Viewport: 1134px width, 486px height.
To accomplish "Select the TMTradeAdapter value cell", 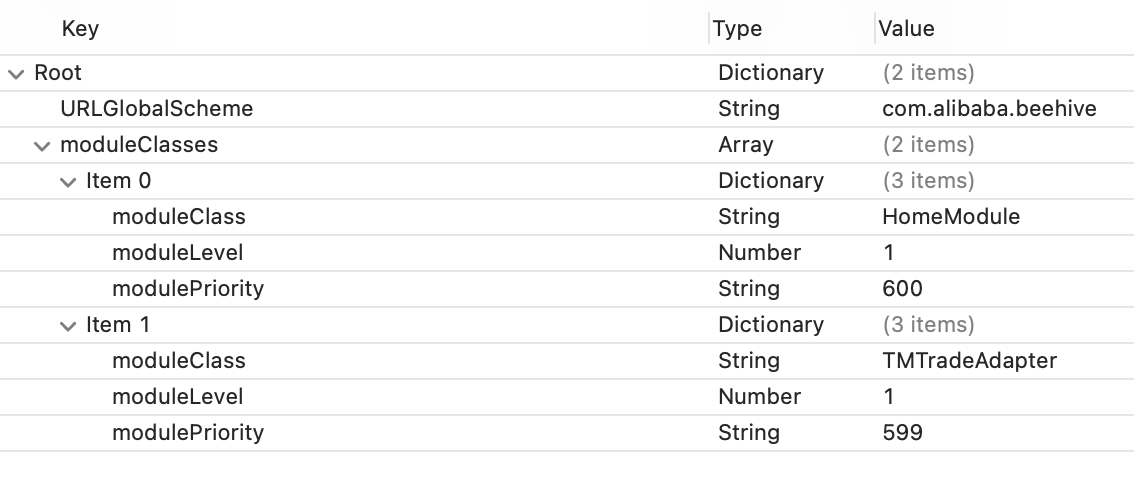I will click(x=969, y=361).
